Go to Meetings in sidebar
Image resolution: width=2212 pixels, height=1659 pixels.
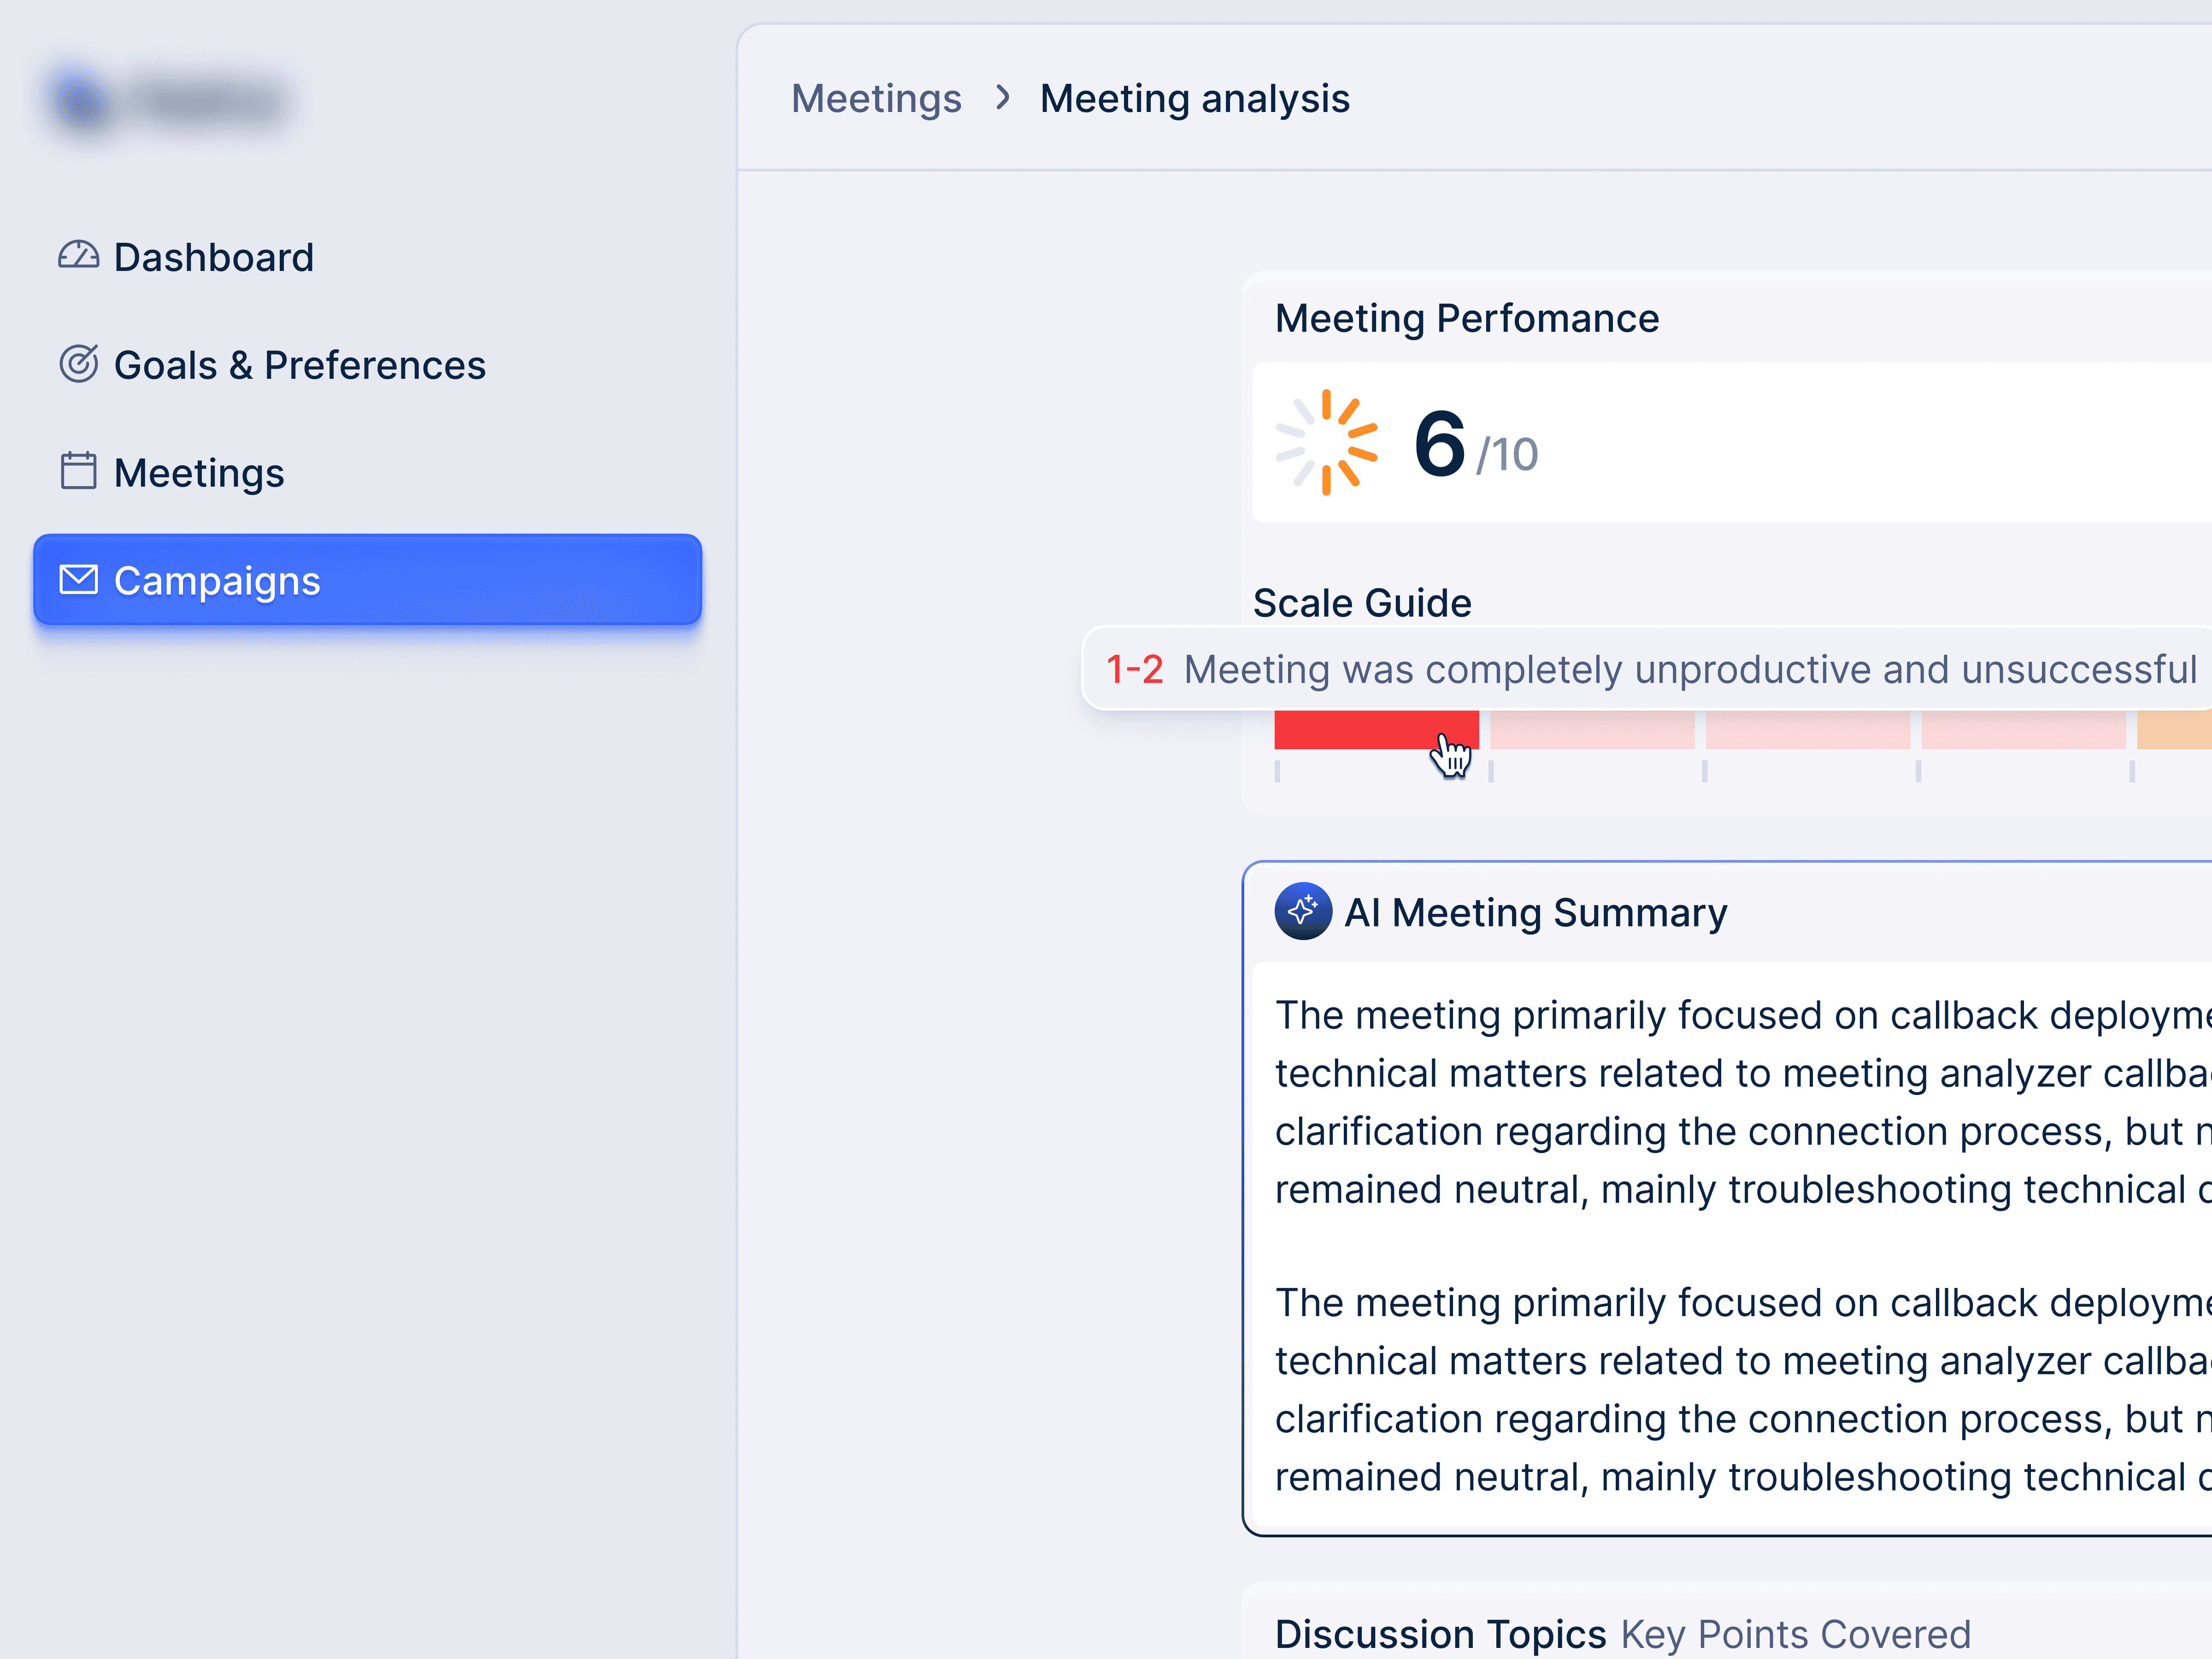click(x=199, y=473)
